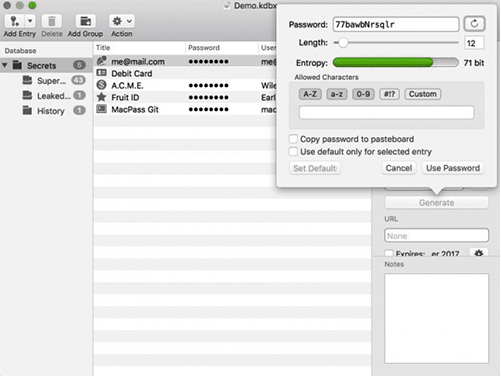The height and width of the screenshot is (376, 501).
Task: Enable Copy password to pasteboard
Action: click(x=293, y=139)
